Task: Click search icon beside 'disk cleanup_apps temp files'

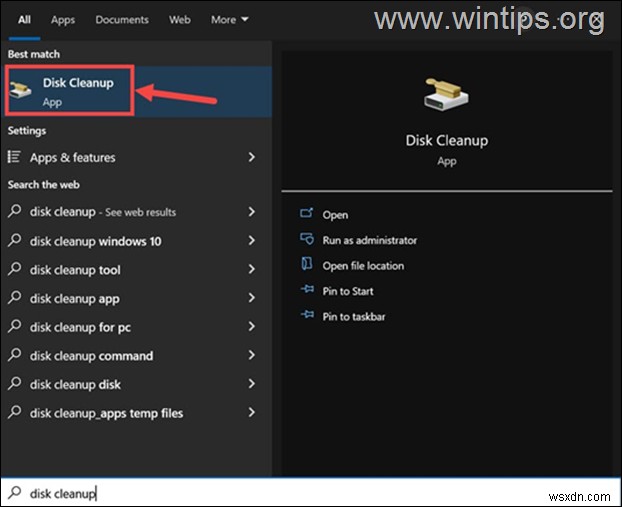Action: tap(14, 411)
